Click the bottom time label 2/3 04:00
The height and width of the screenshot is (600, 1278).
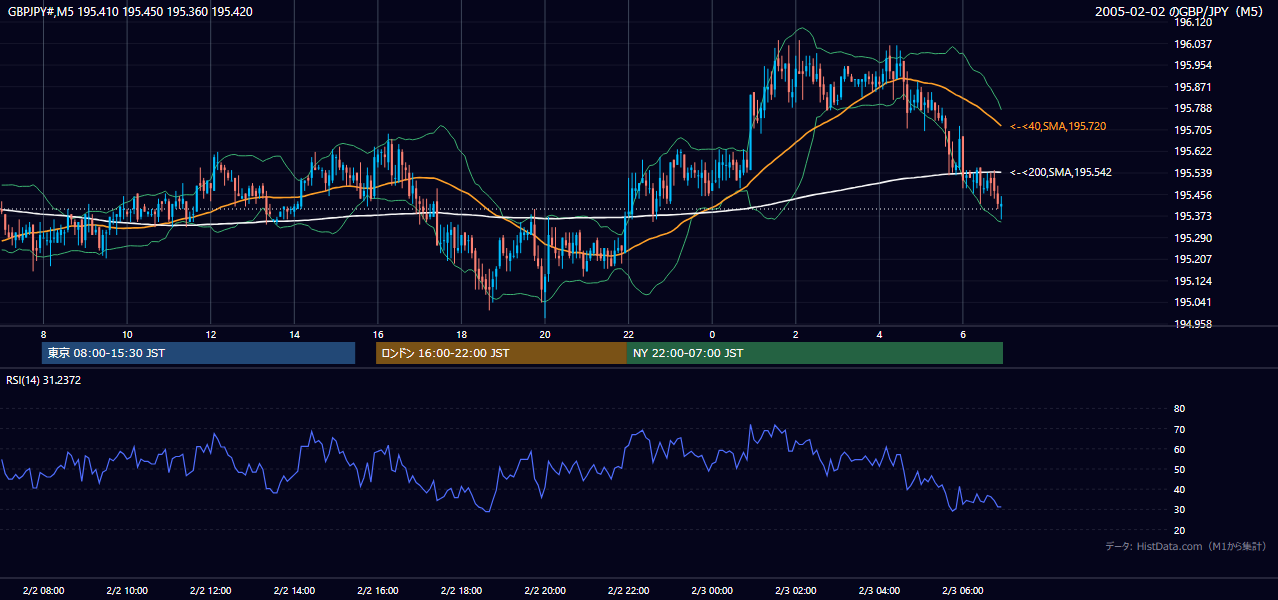(878, 591)
